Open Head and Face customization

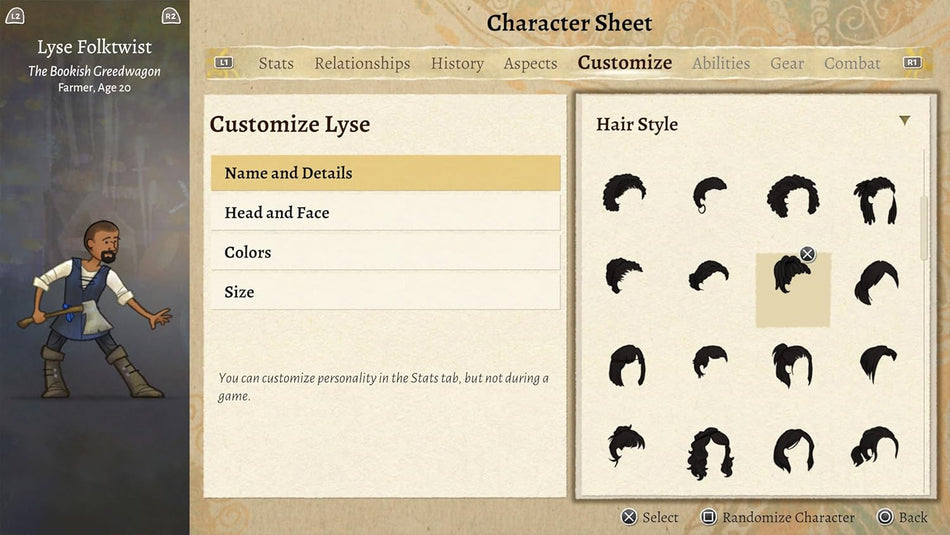pyautogui.click(x=385, y=213)
